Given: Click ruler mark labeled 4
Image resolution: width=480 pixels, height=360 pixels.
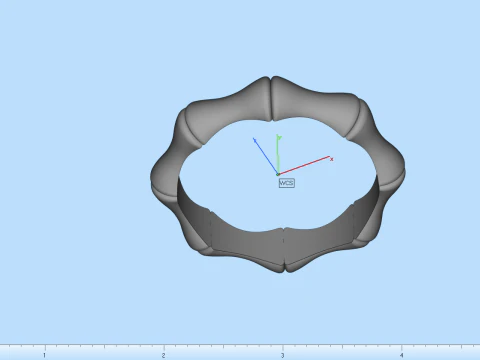Looking at the screenshot, I should point(401,355).
